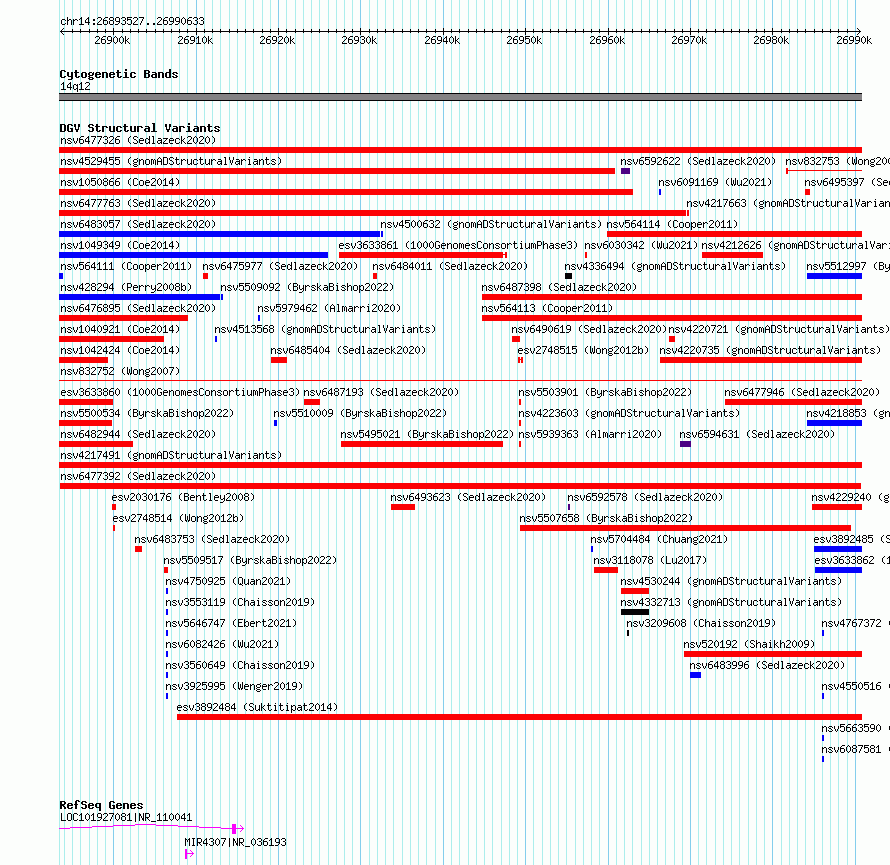Select the esv3892484 (Suktitipat2014) red bar

[x=519, y=717]
